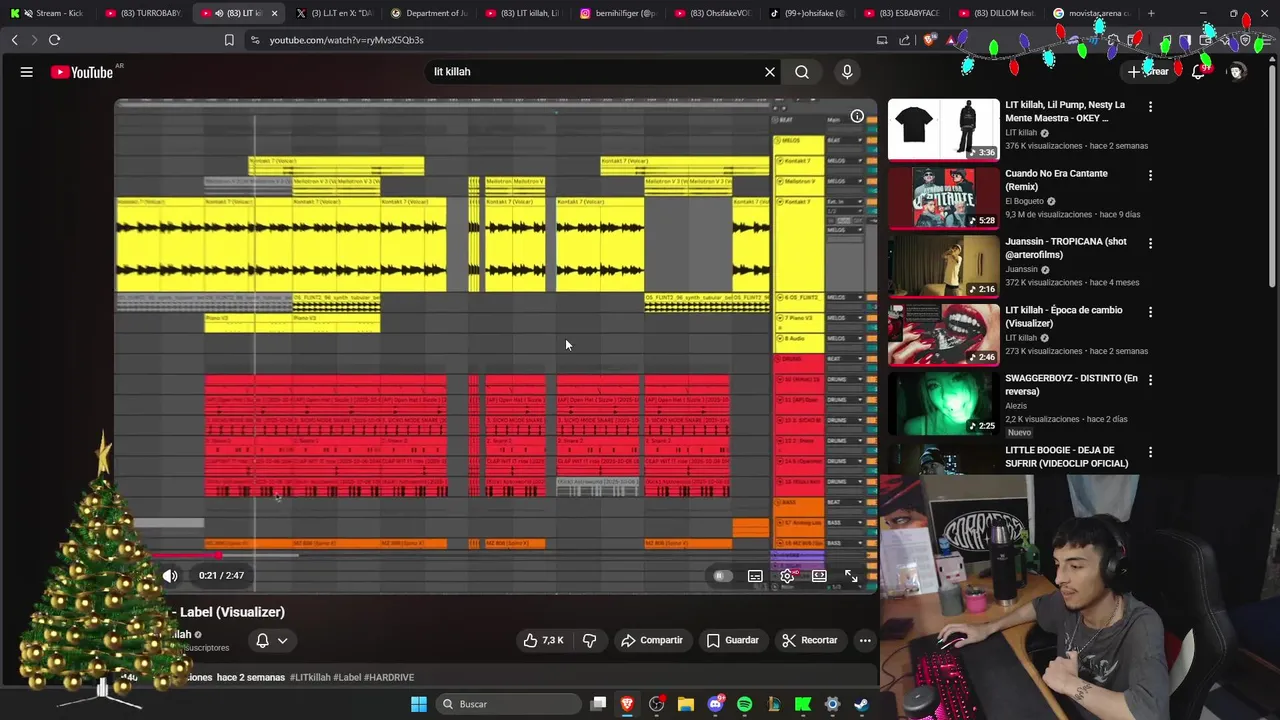Open a new browser tab
This screenshot has height=720, width=1280.
[1151, 13]
